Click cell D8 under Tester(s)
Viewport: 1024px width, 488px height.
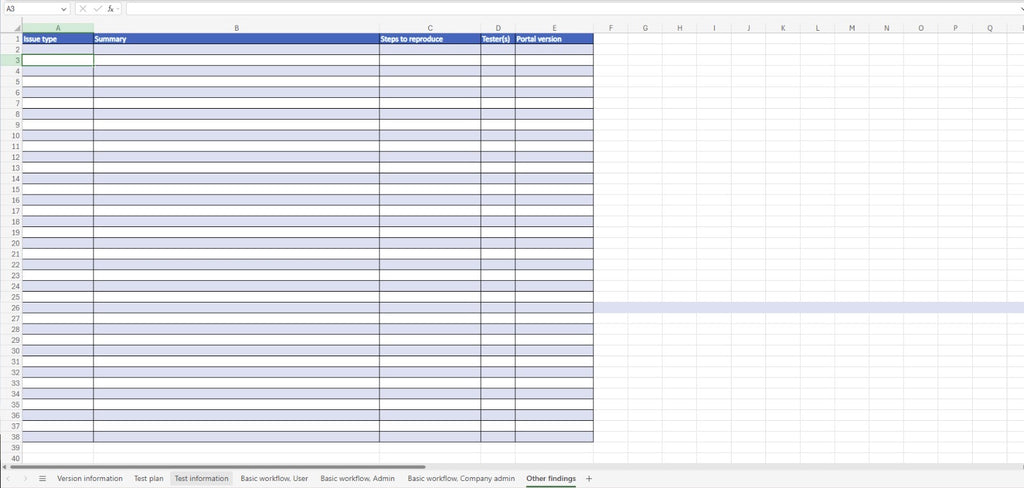pyautogui.click(x=498, y=114)
